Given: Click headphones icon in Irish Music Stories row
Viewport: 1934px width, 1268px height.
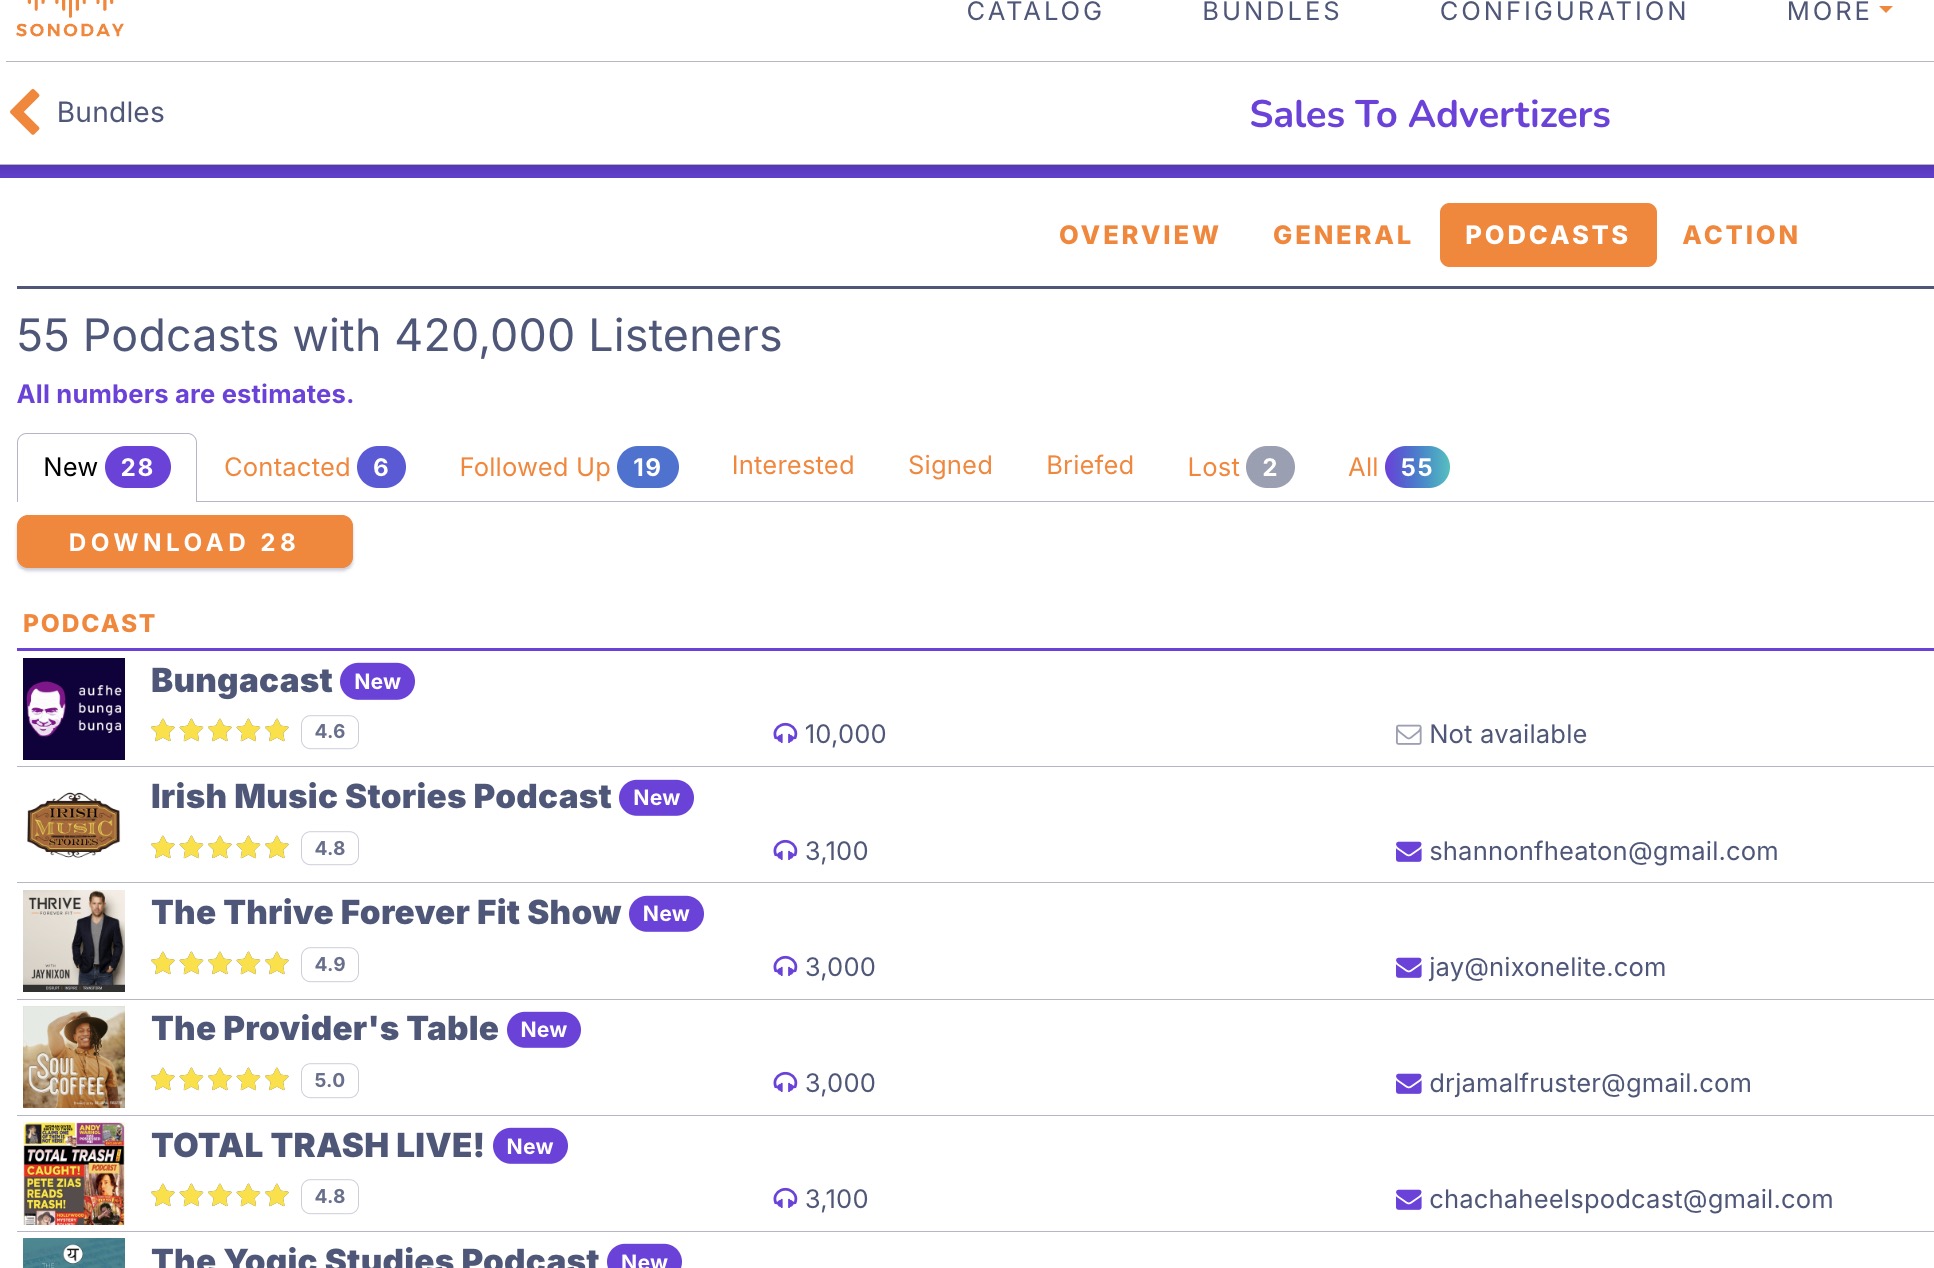Looking at the screenshot, I should tap(785, 851).
